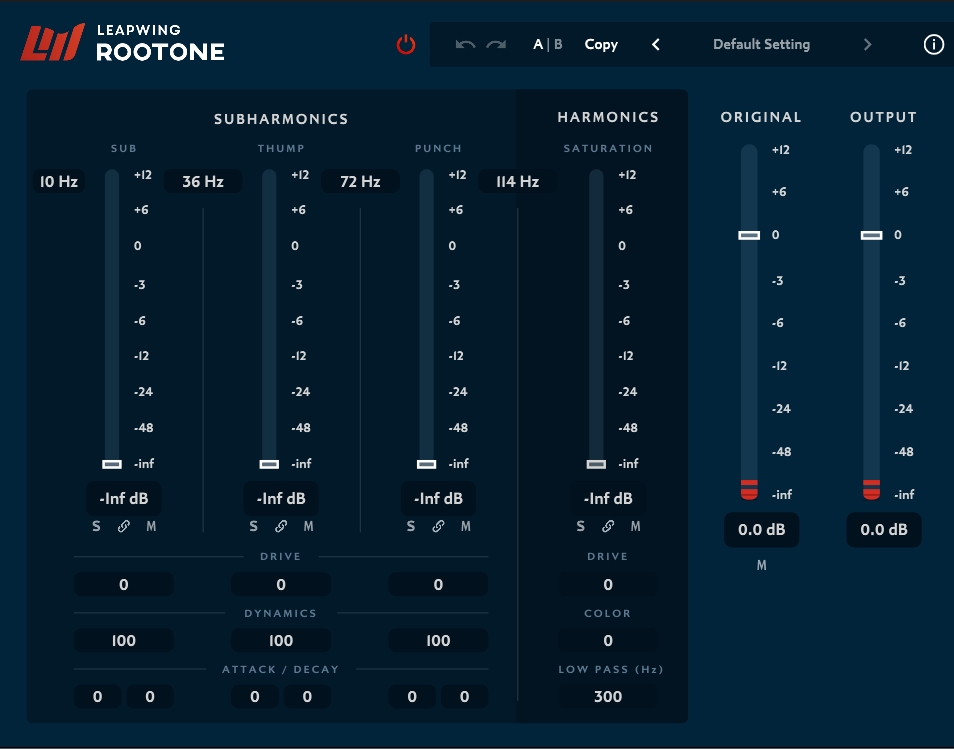Solo the Saturation band

pos(580,526)
